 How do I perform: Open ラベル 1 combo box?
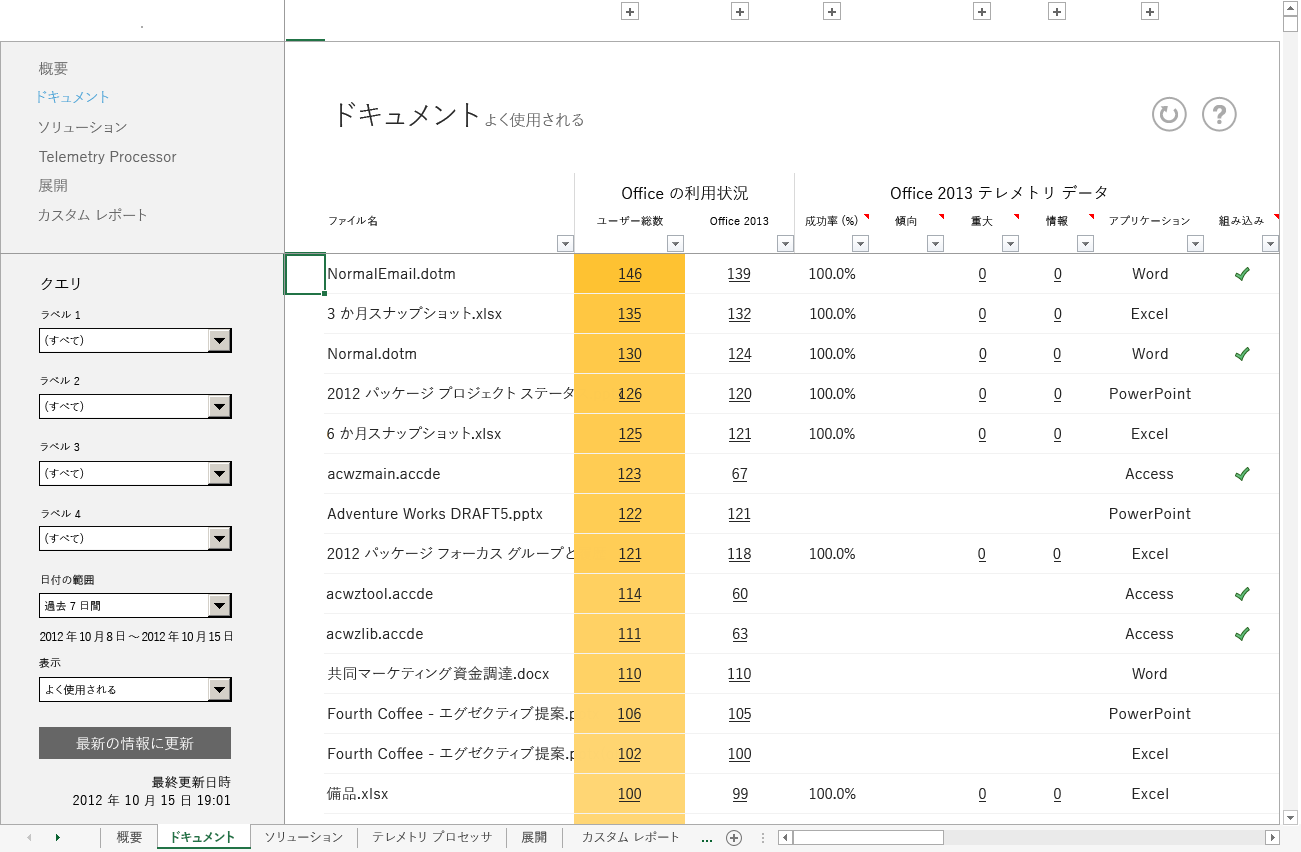(135, 340)
